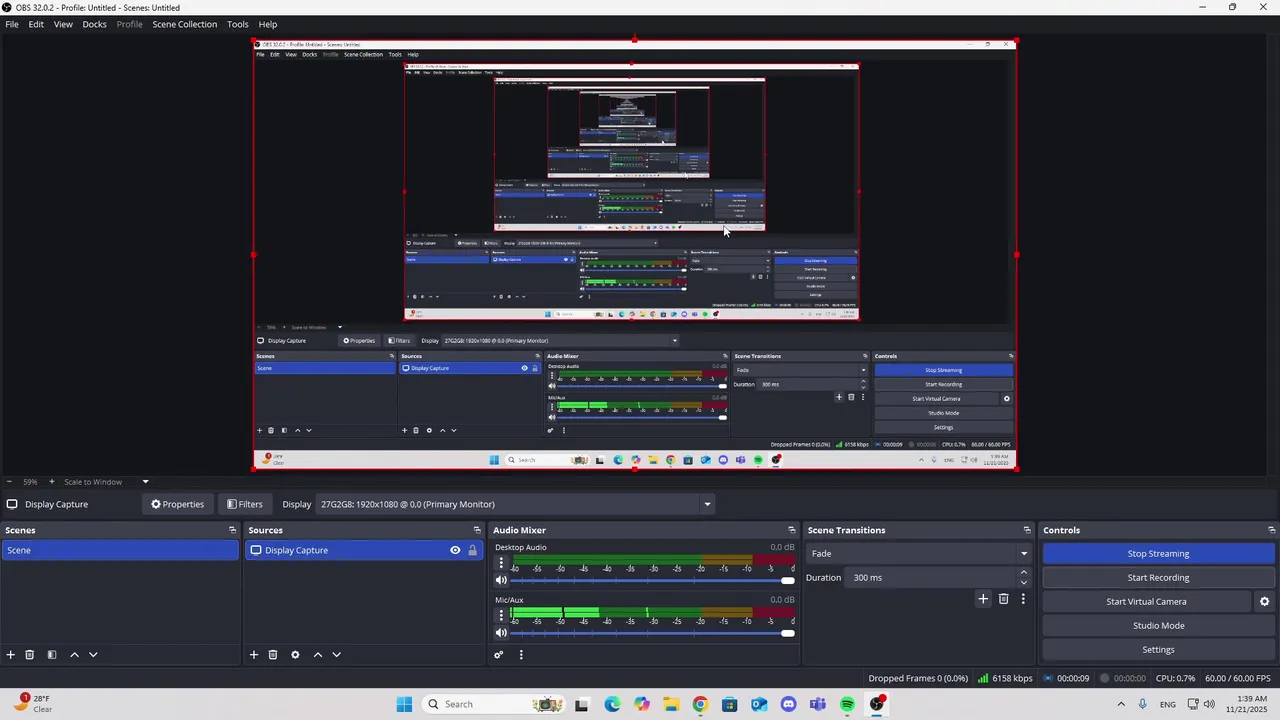1280x720 pixels.
Task: Pop out the Audio Mixer dock
Action: click(791, 530)
